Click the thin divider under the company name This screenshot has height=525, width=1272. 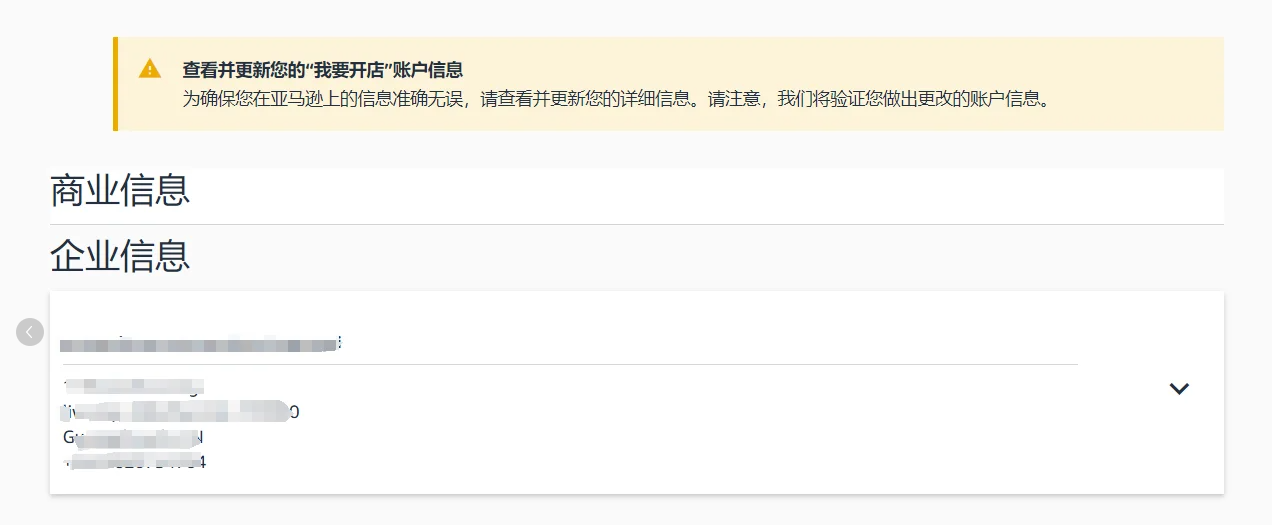tap(570, 364)
